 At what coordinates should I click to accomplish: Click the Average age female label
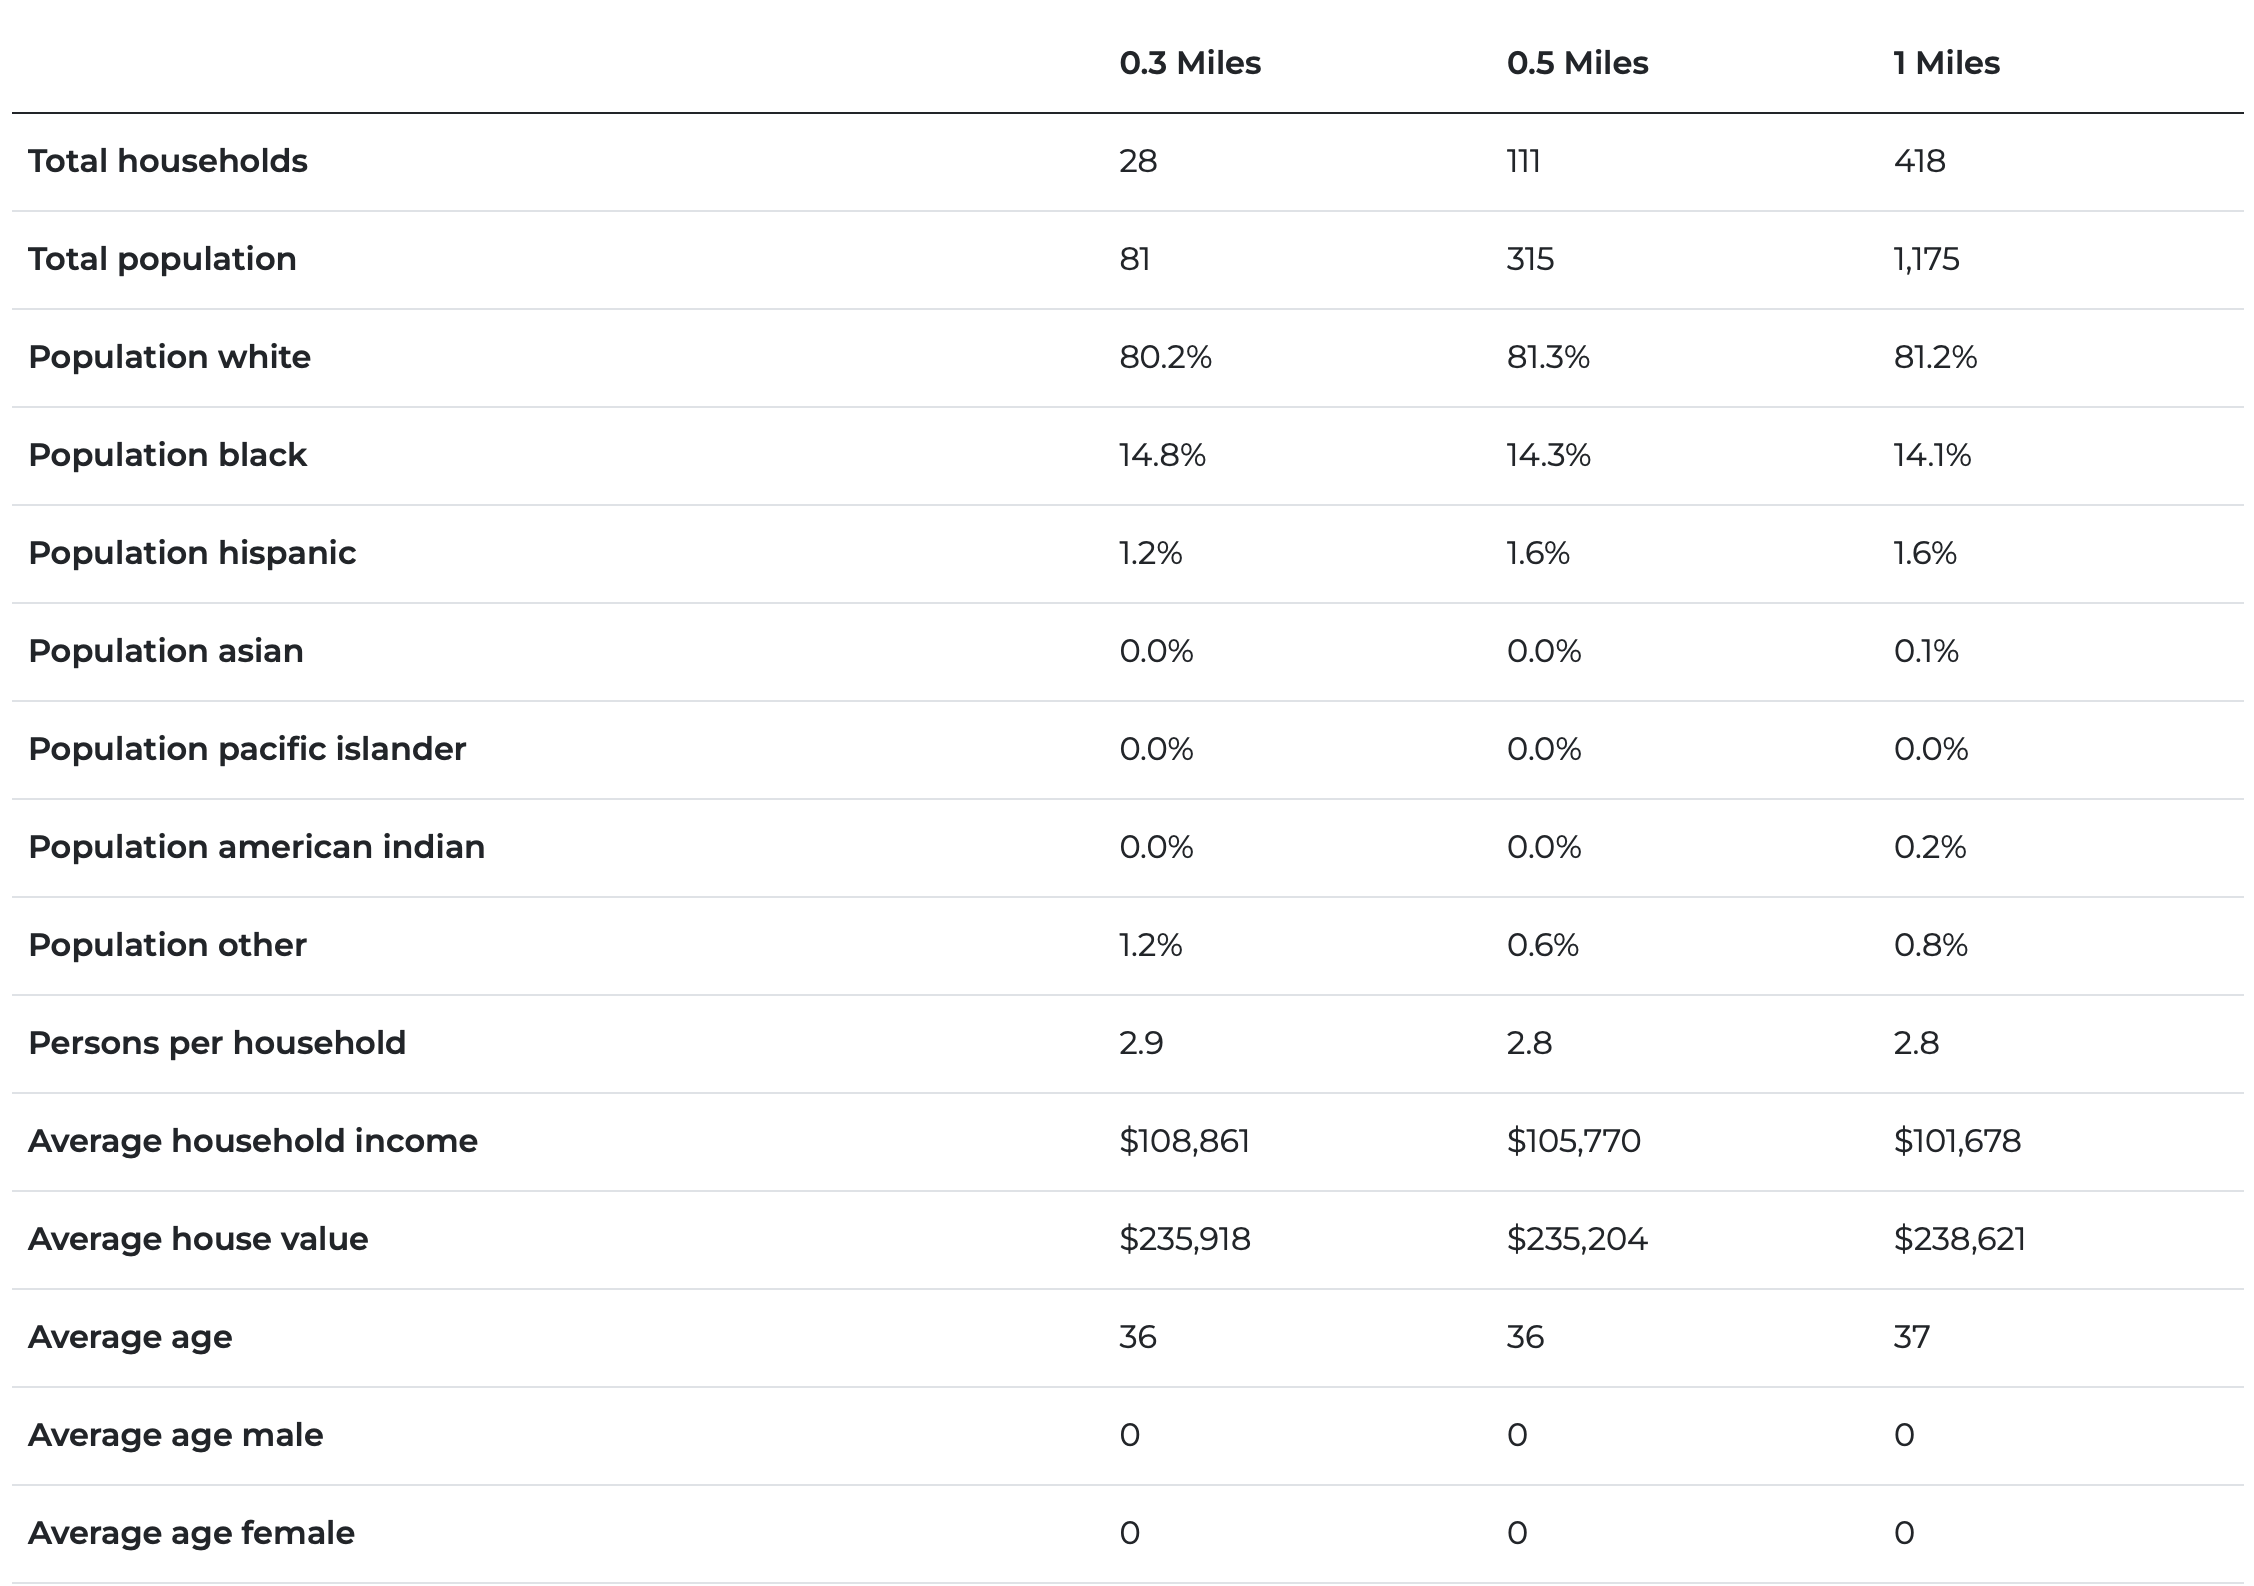pos(191,1533)
